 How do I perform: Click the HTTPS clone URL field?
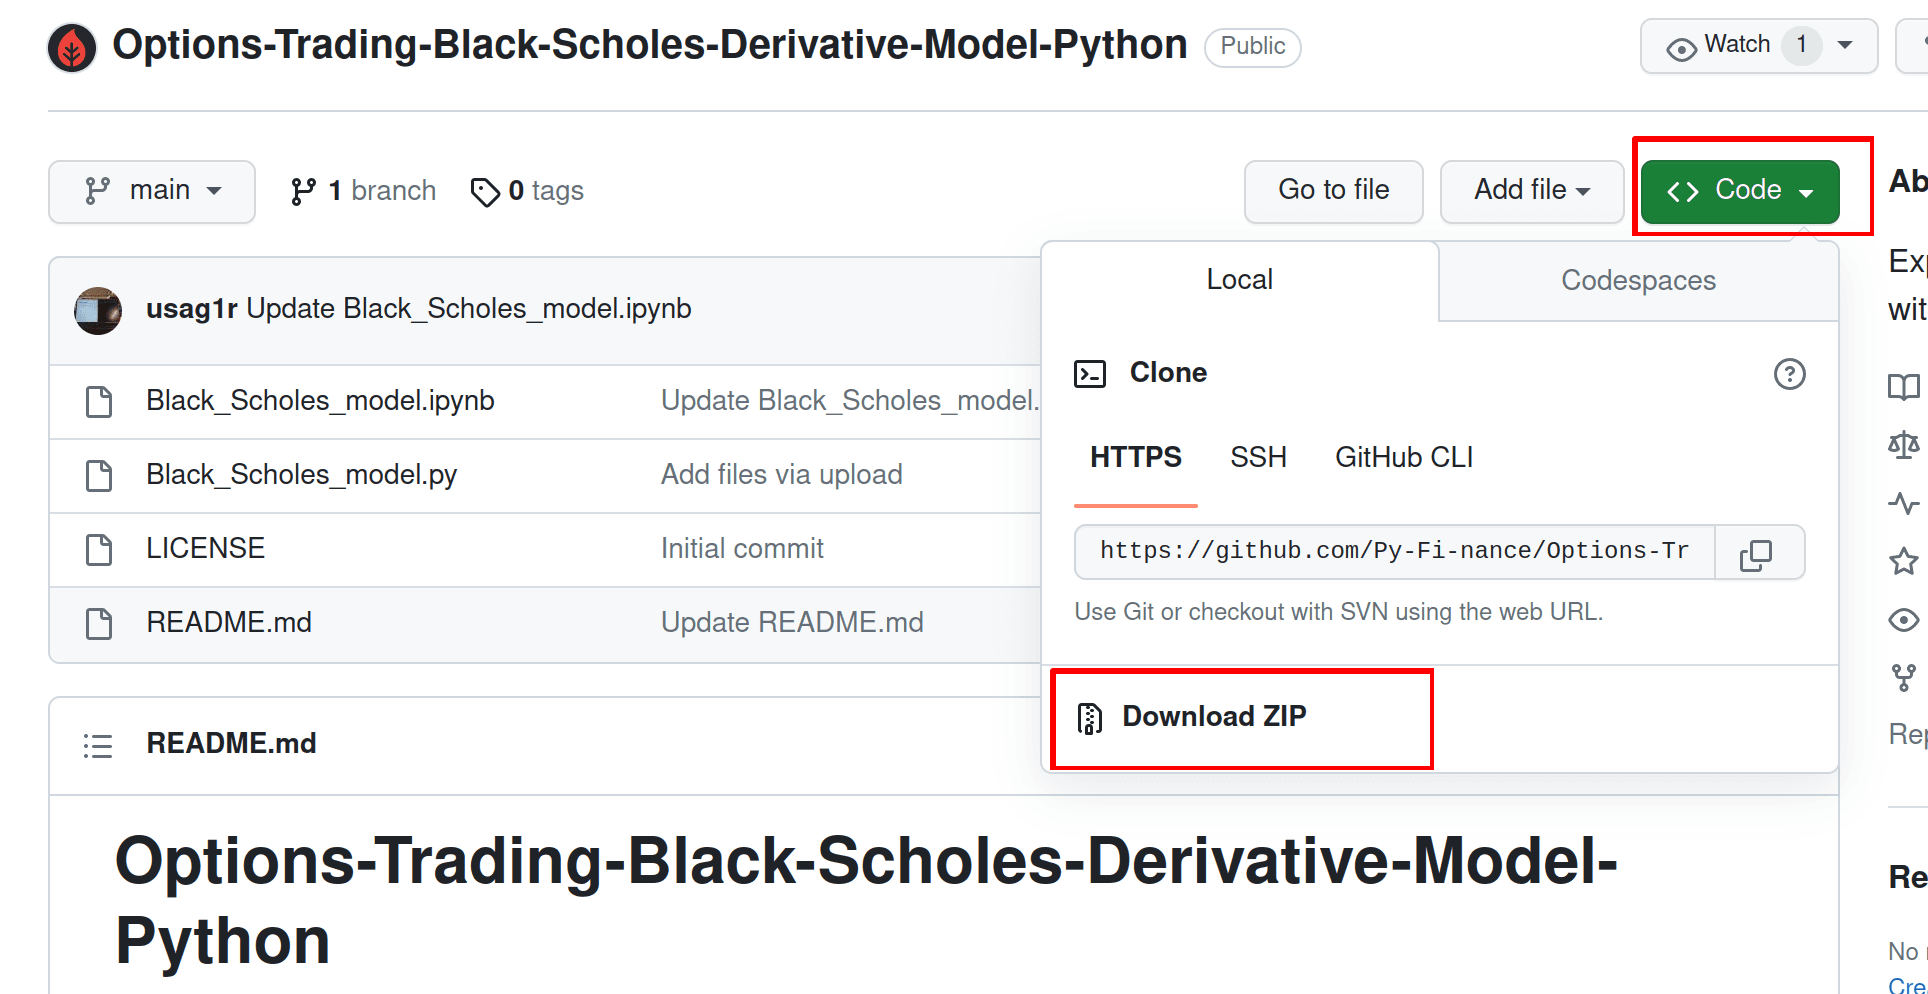pyautogui.click(x=1395, y=552)
